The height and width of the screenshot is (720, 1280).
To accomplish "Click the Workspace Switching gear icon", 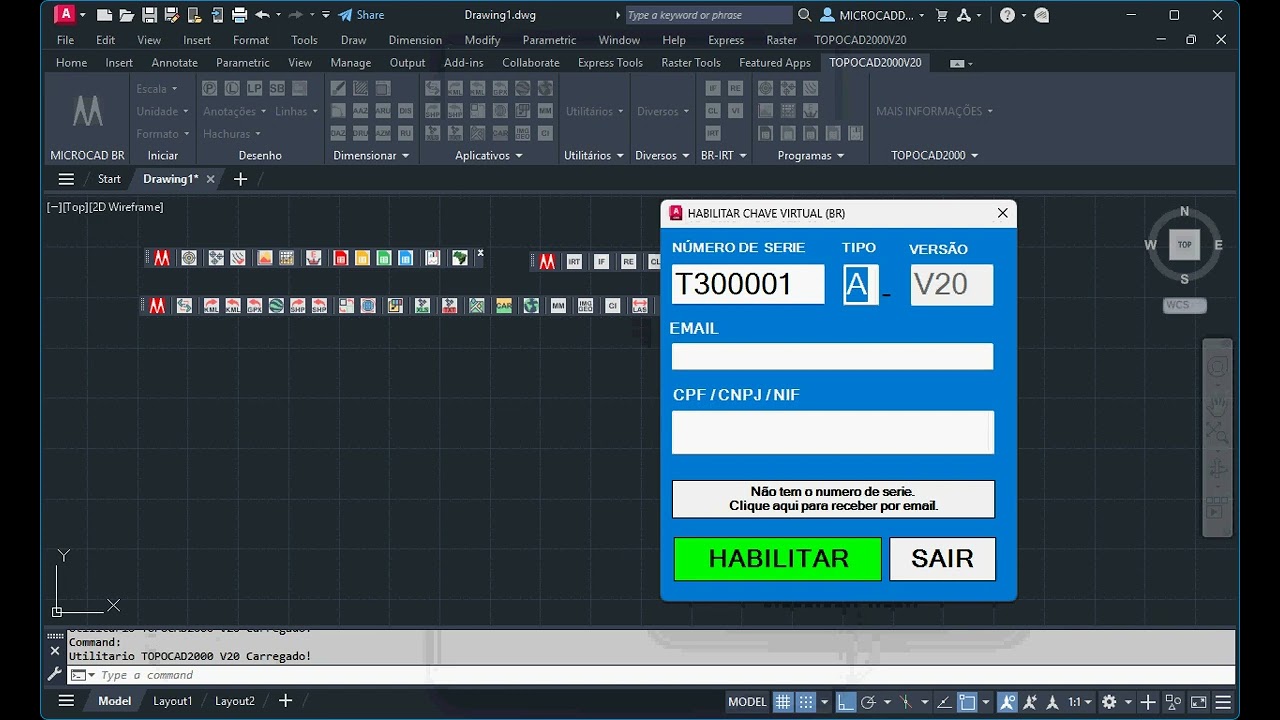I will [x=1108, y=702].
